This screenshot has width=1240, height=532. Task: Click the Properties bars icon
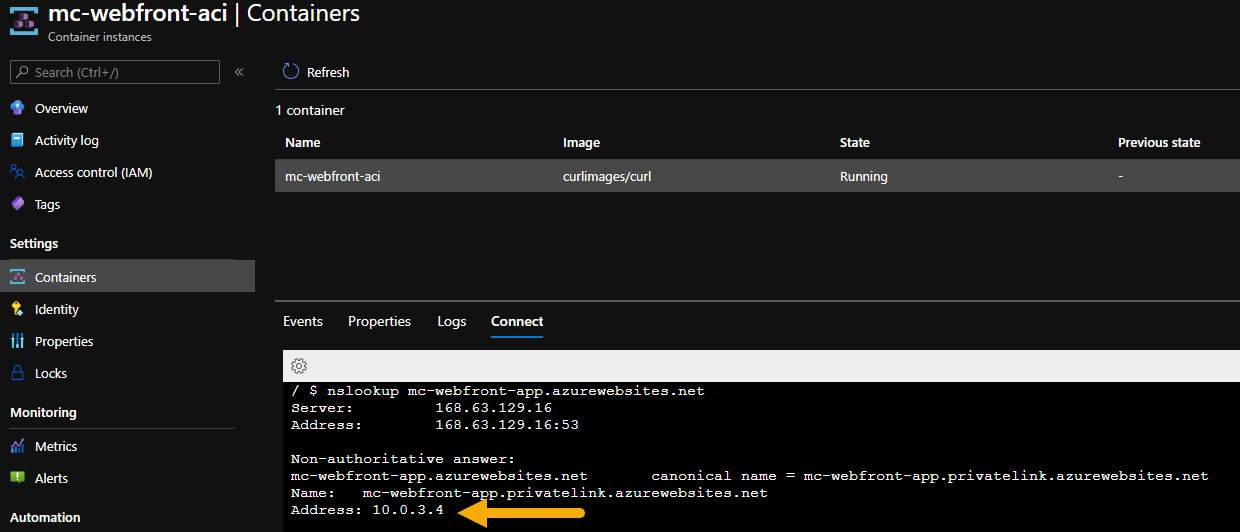pos(17,341)
